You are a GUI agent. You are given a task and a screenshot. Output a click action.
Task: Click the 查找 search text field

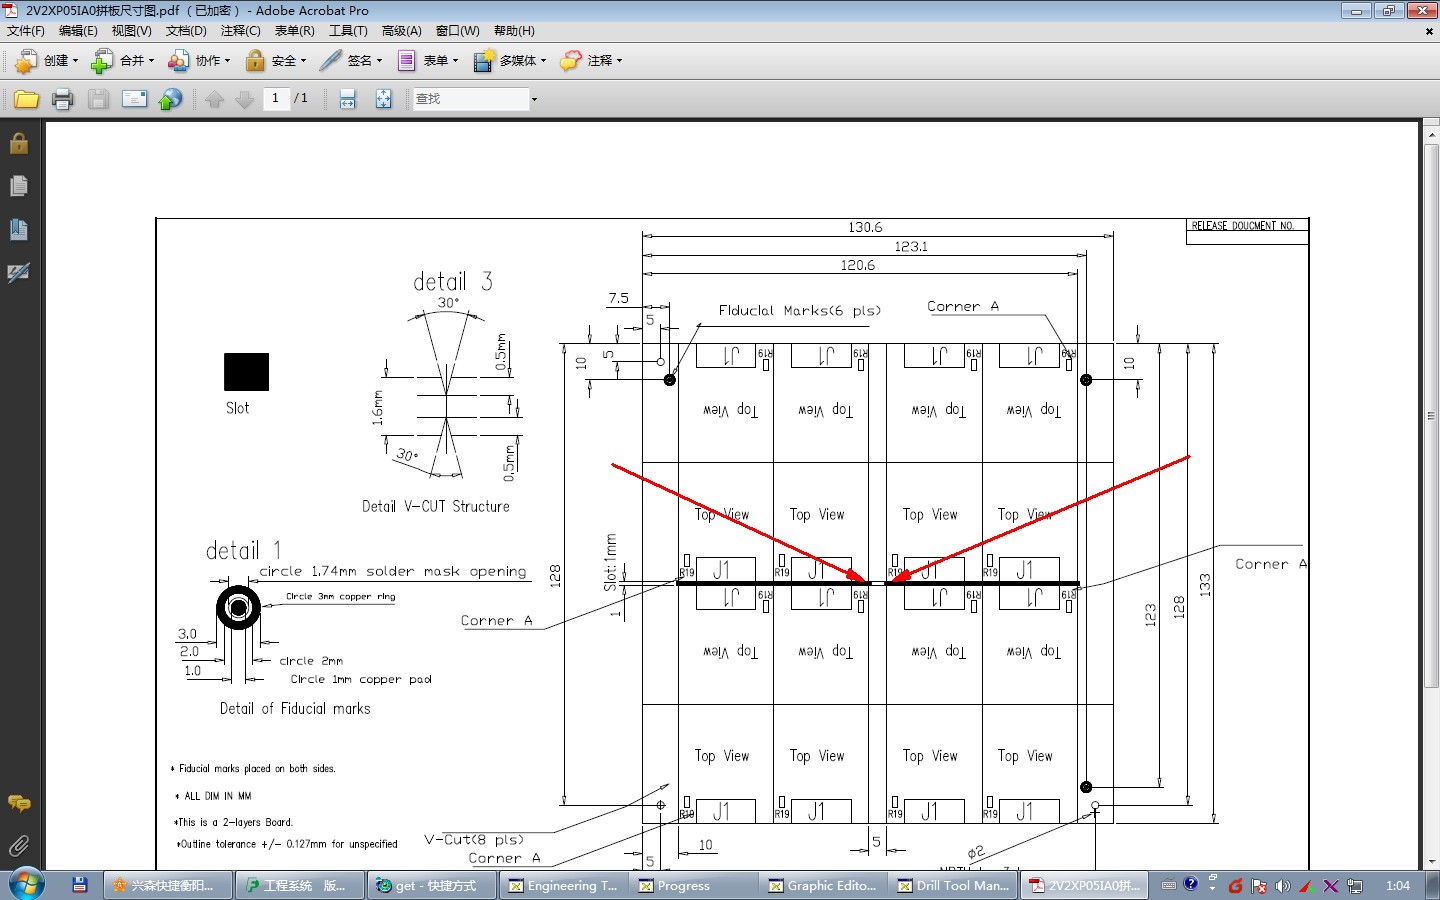470,99
